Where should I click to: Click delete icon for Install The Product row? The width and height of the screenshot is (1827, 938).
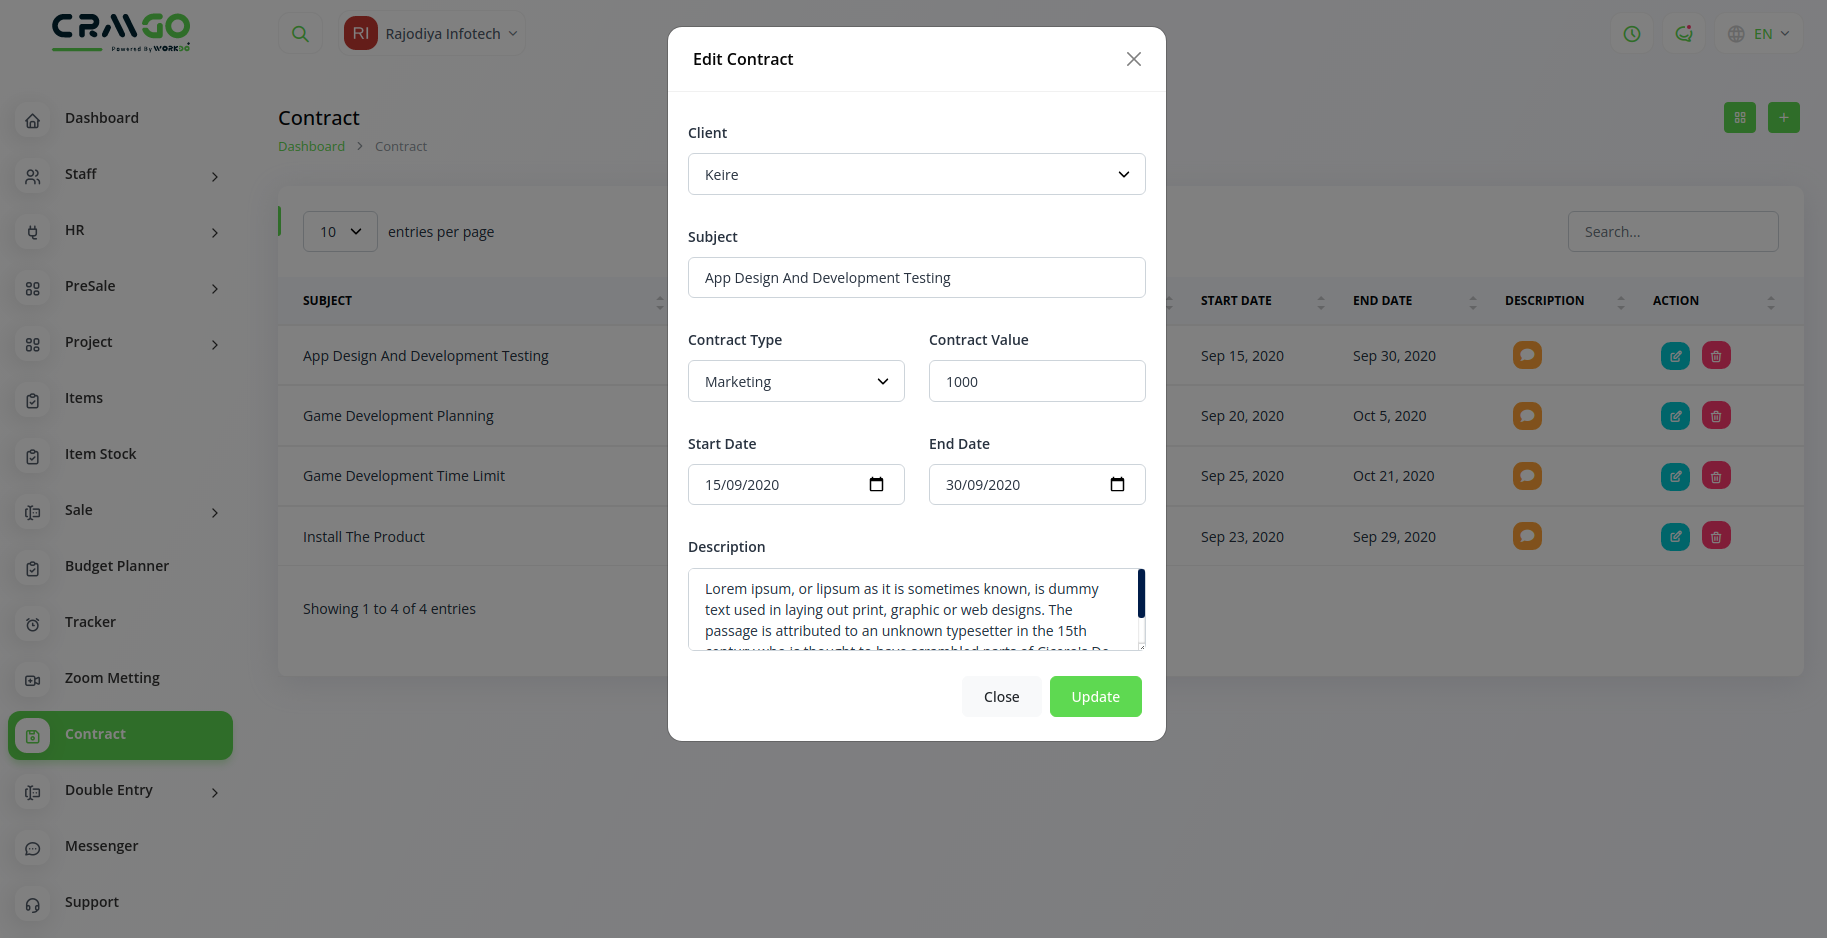click(1716, 537)
